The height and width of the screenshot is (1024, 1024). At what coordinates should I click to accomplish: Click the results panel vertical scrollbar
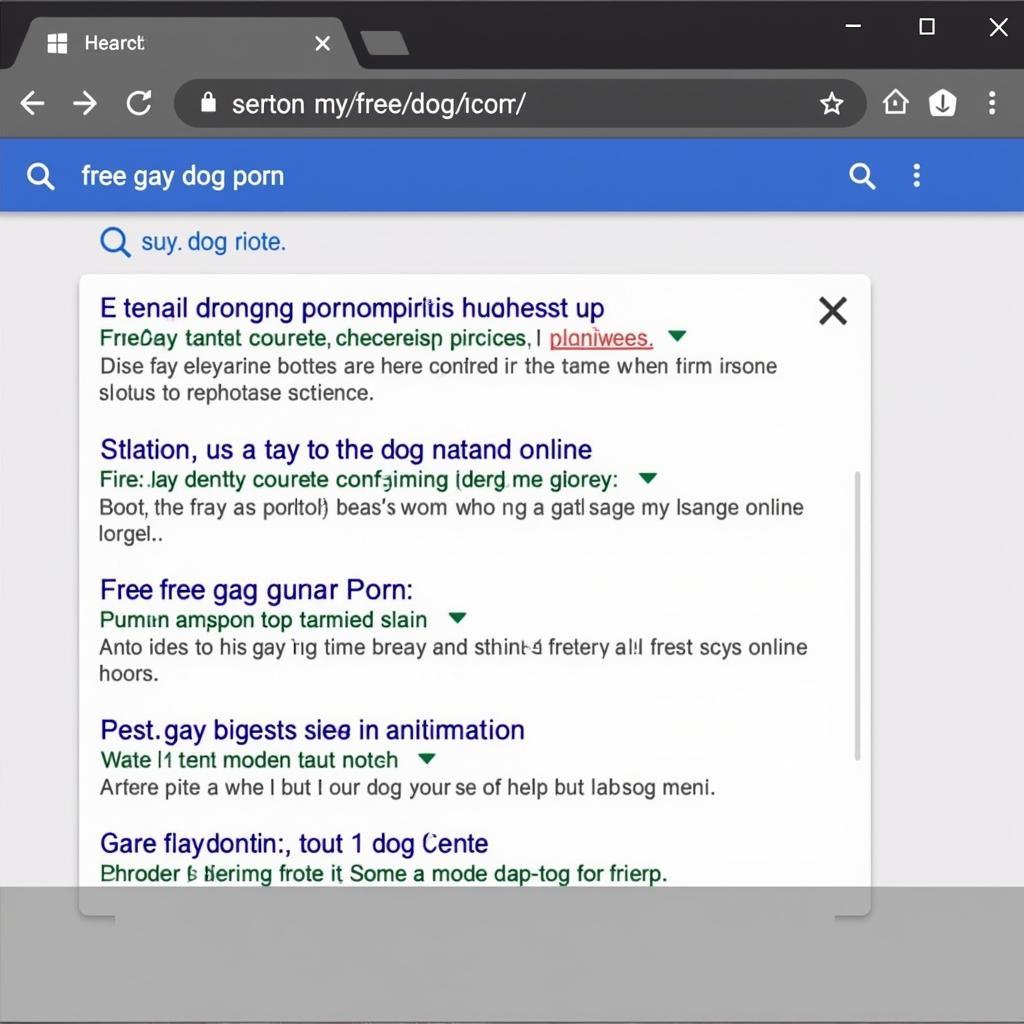click(857, 616)
